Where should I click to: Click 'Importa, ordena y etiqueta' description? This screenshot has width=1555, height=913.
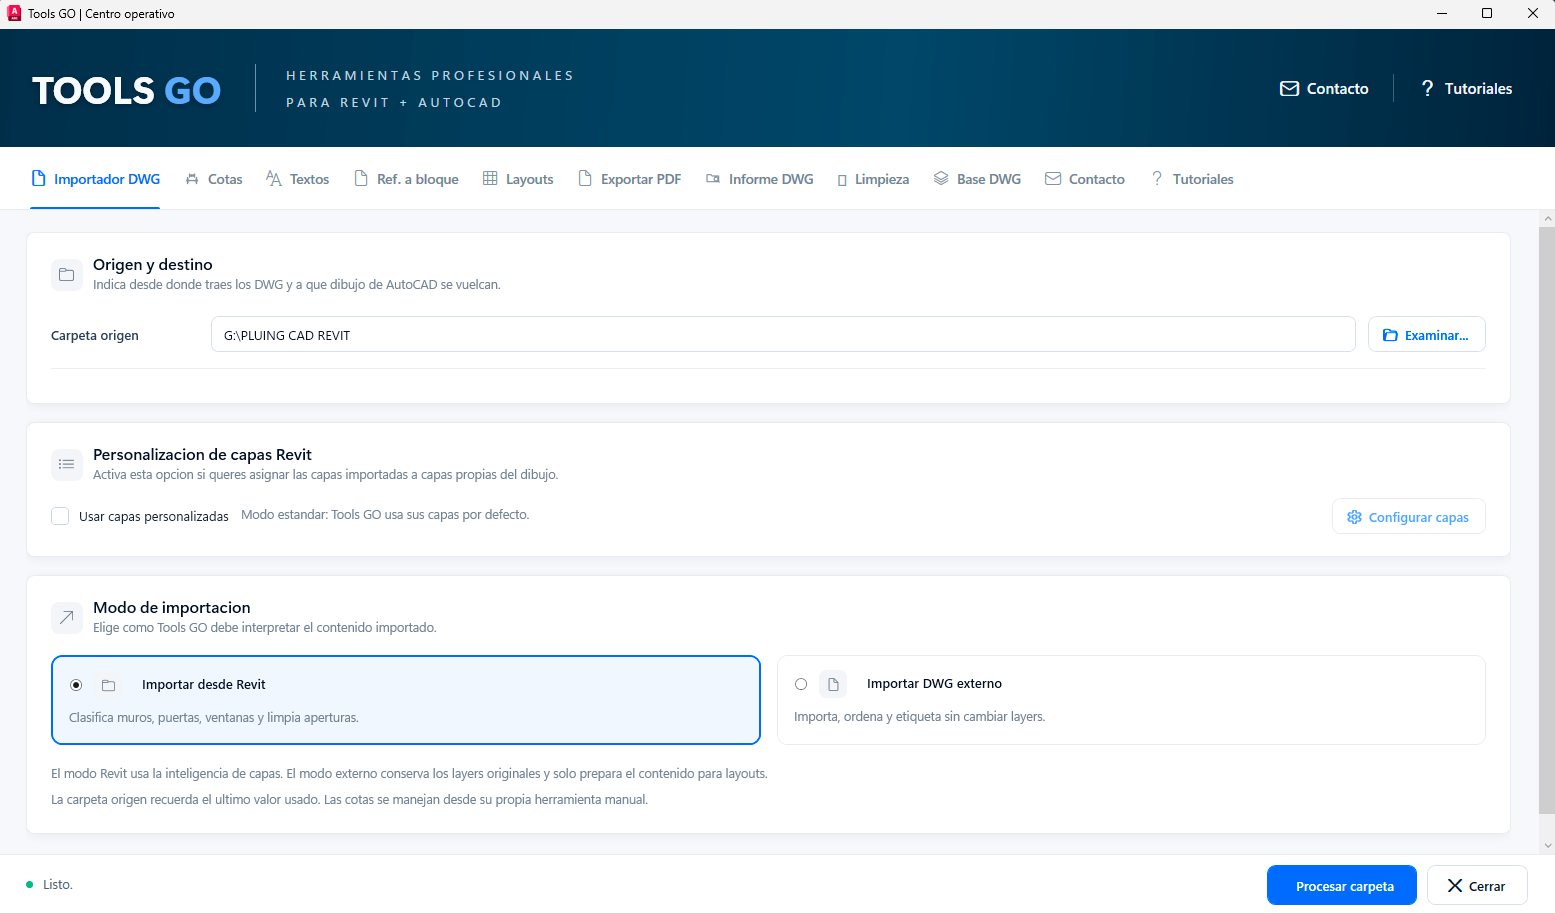[x=919, y=717]
